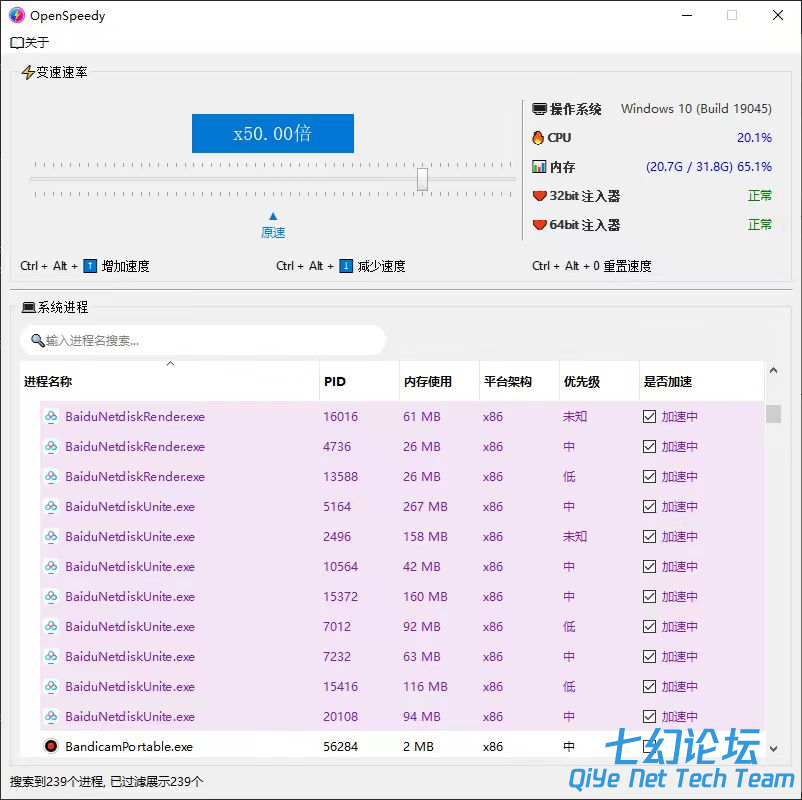Uncheck 加速中 for BaiduNetdiskRender.exe PID 4736
Screen dimensions: 802x800
pos(649,447)
